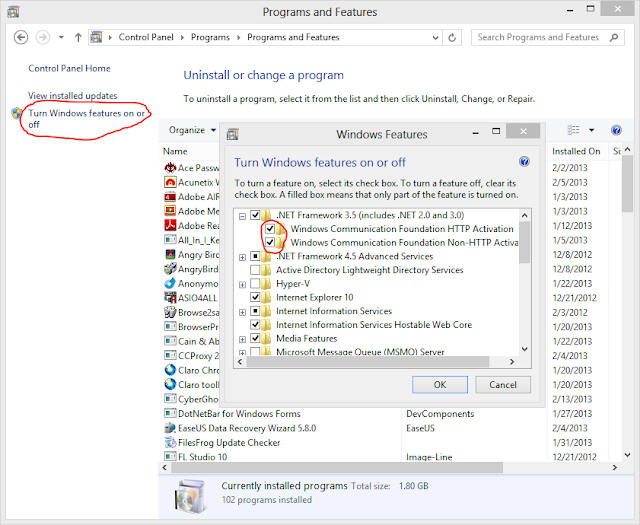Click OK in Windows Features
The width and height of the screenshot is (640, 525).
(x=440, y=385)
